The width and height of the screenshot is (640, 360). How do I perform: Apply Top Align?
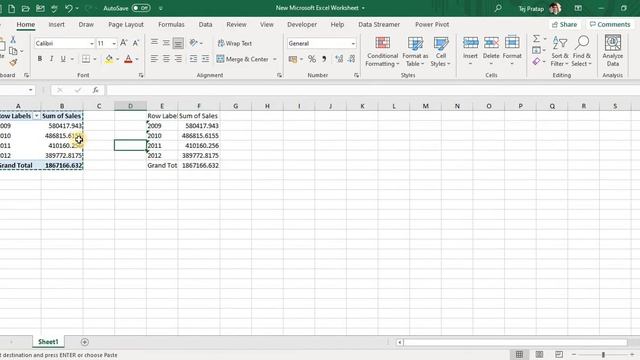[x=154, y=42]
